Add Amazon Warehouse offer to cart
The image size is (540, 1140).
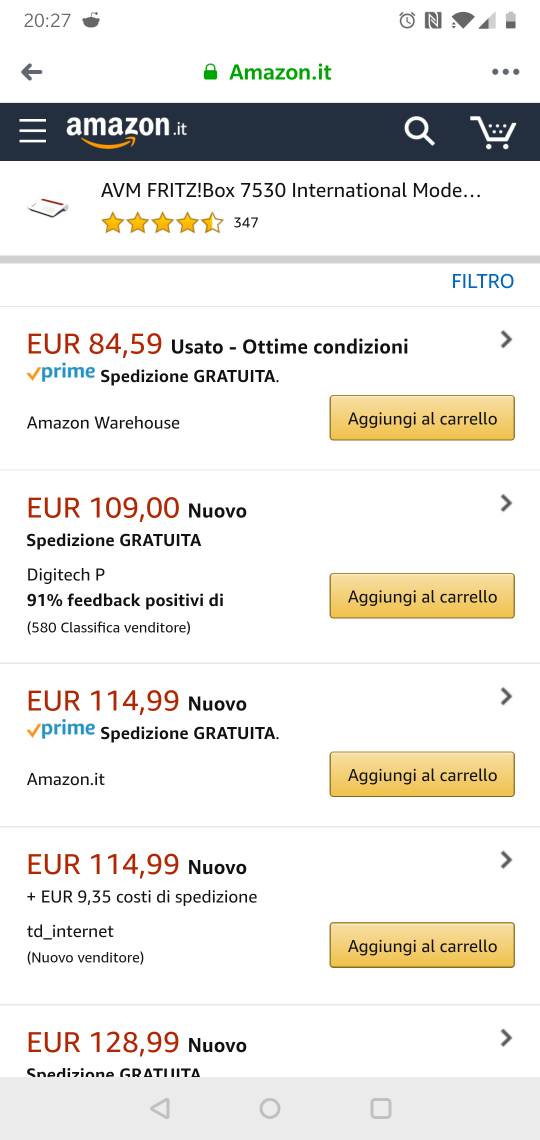(x=422, y=418)
